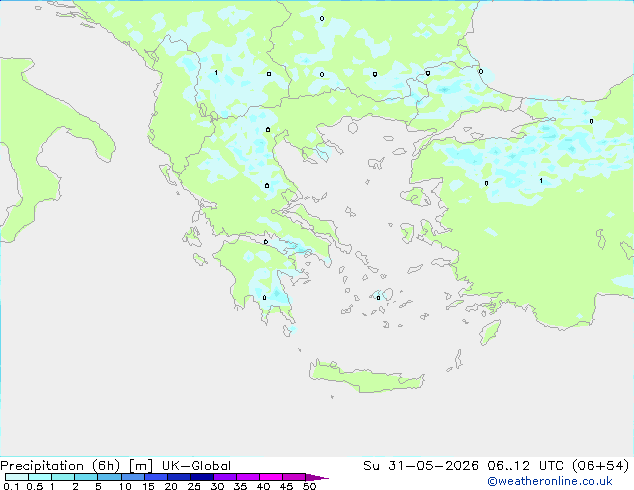Viewport: 634px width, 490px height.
Task: Click the 25–30 dark navy legend swatch
Action: pos(202,477)
